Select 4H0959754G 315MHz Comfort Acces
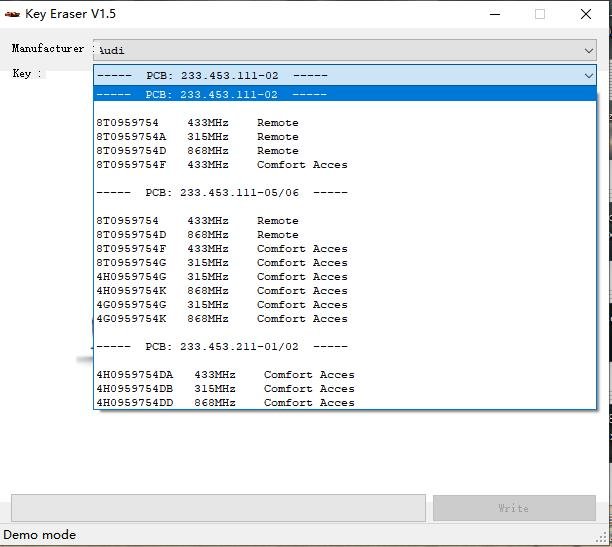Image resolution: width=612 pixels, height=547 pixels. point(221,277)
